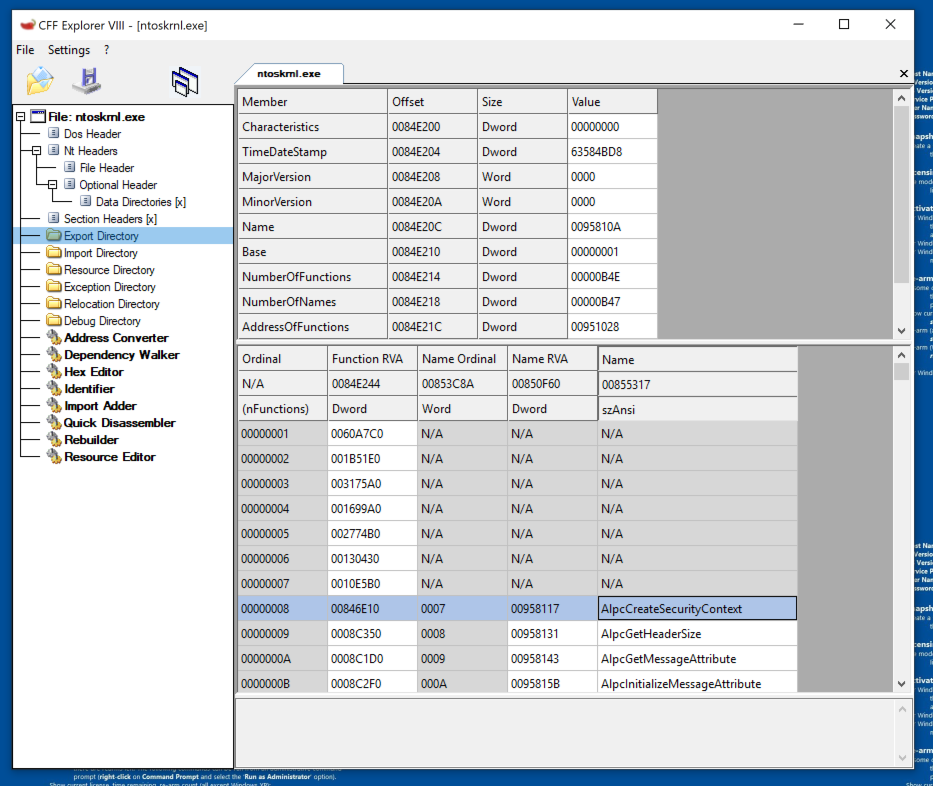Screen dimensions: 933x786
Task: Select the ntoskrnl.exe document tab
Action: click(x=290, y=74)
